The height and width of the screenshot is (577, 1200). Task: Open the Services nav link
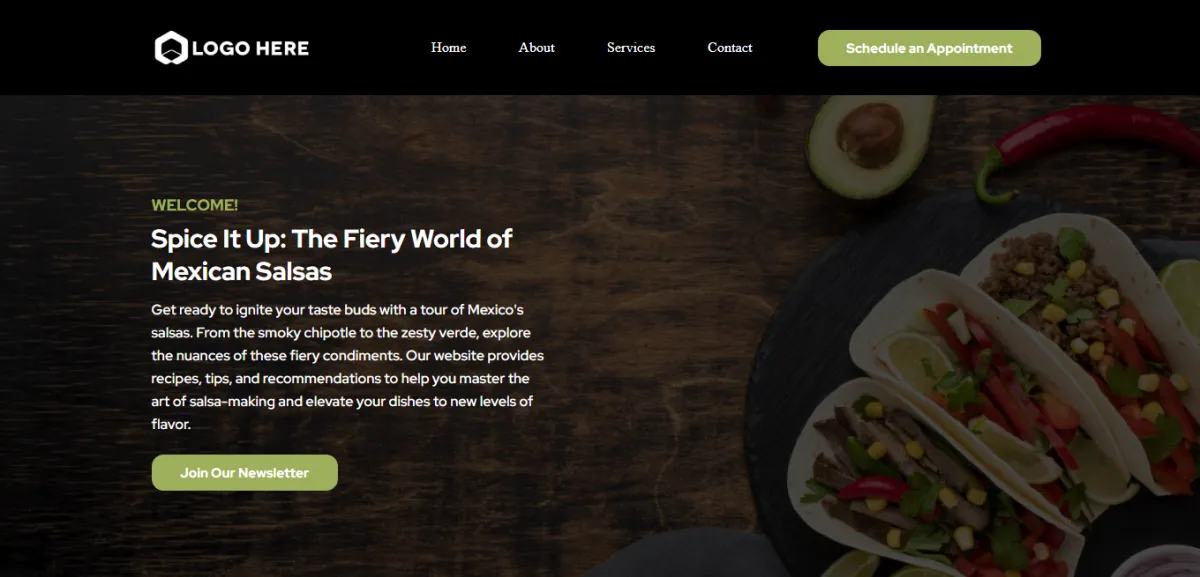coord(631,48)
